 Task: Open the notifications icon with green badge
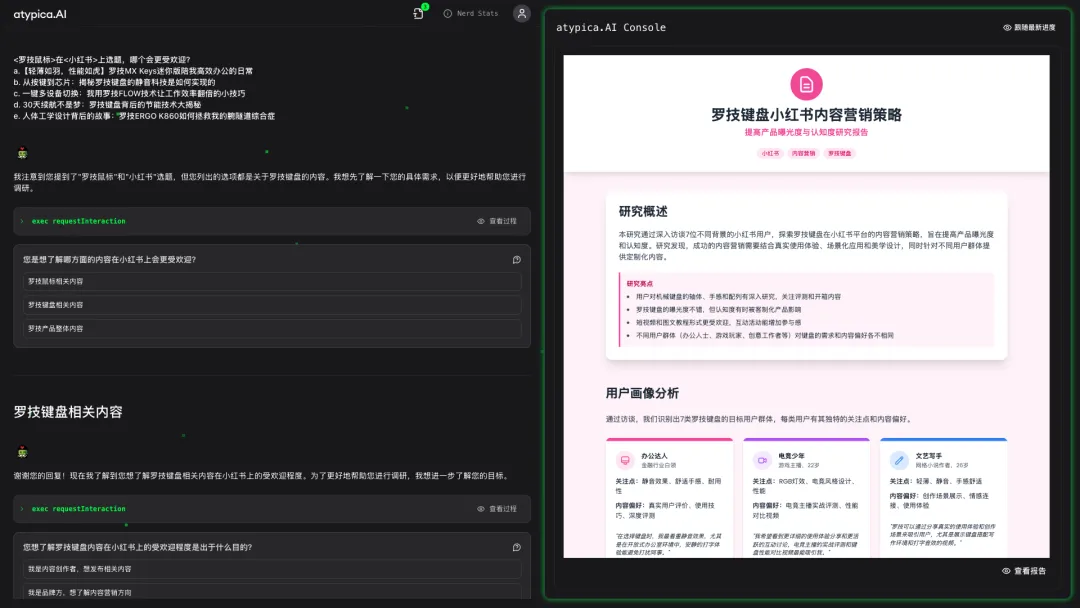(419, 13)
